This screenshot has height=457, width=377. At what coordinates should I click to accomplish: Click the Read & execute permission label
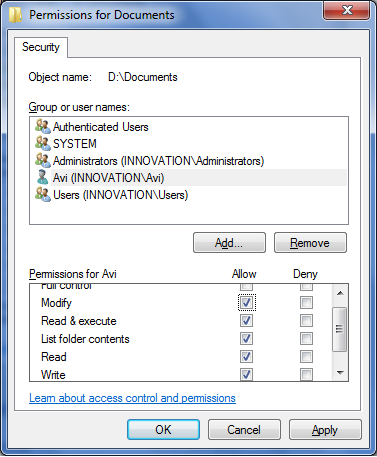[x=79, y=321]
